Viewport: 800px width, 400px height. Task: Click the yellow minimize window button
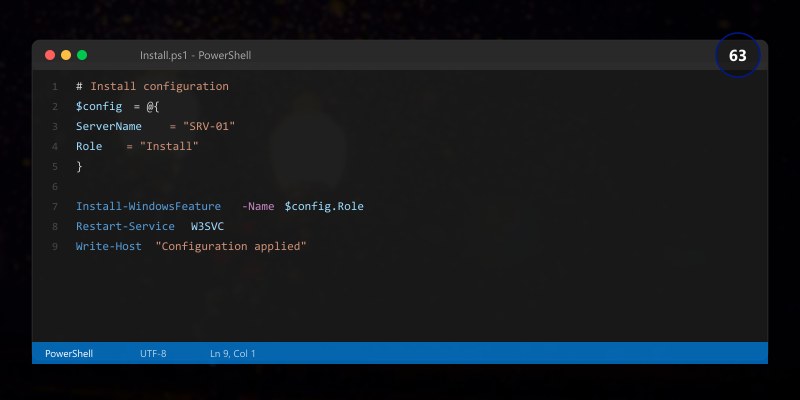tap(66, 55)
